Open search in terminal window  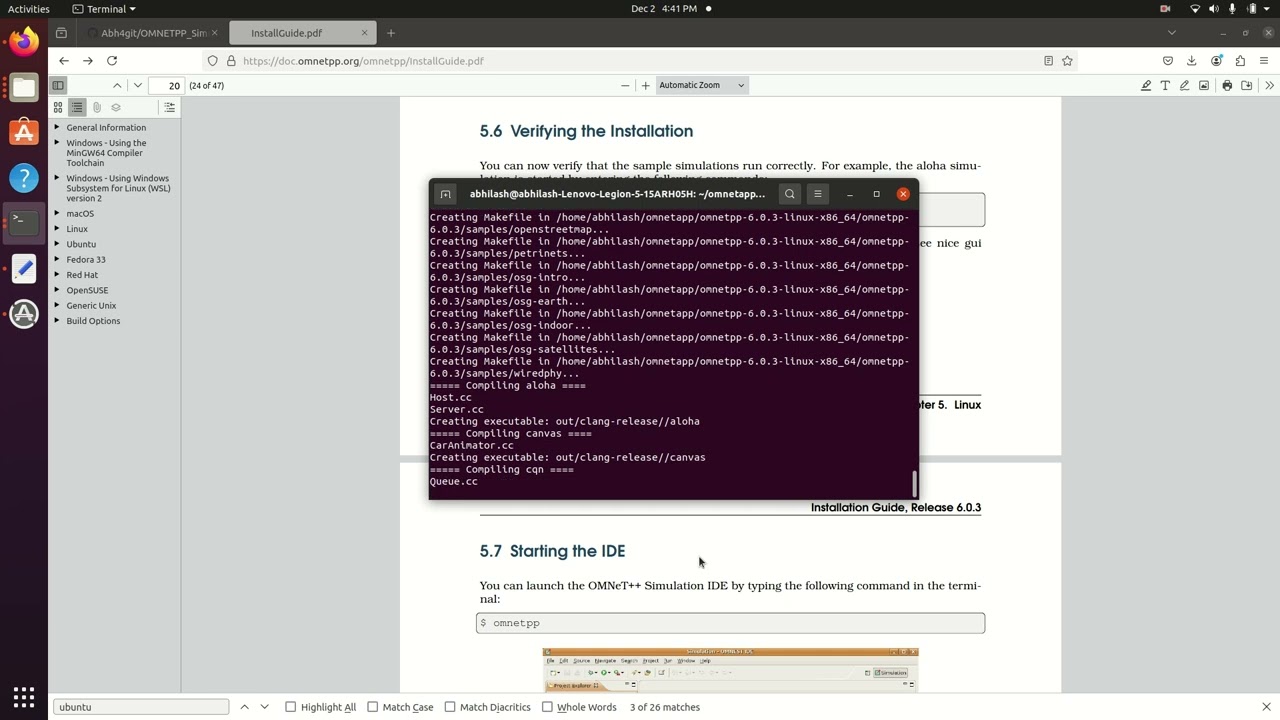790,194
